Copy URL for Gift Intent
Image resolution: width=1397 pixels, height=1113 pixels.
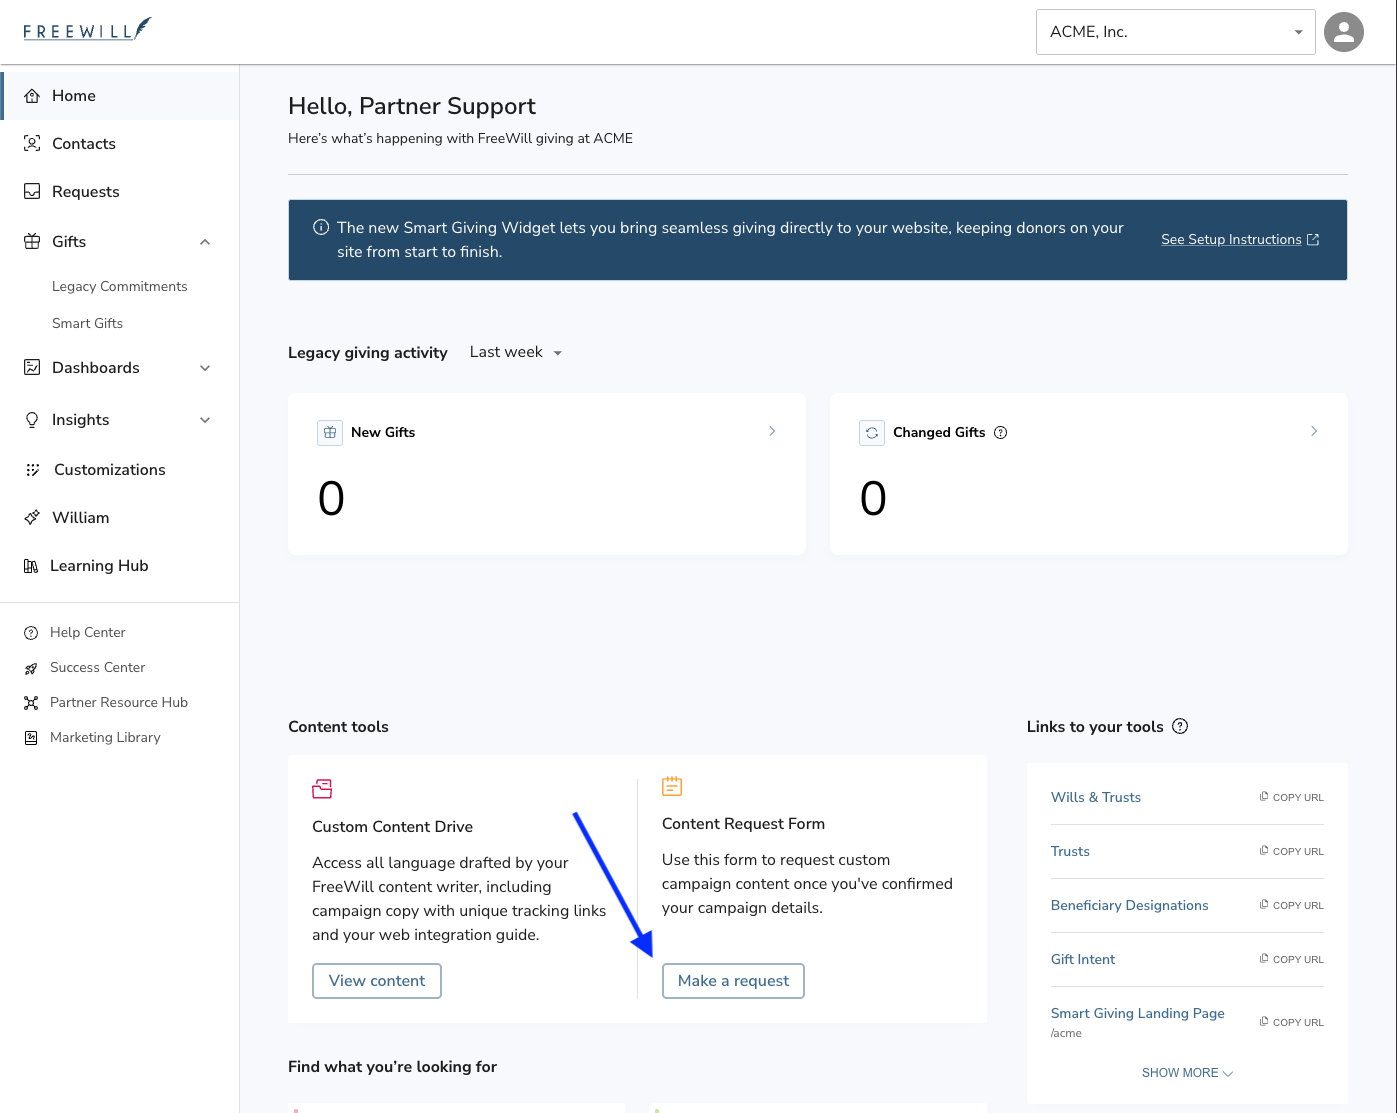point(1291,960)
